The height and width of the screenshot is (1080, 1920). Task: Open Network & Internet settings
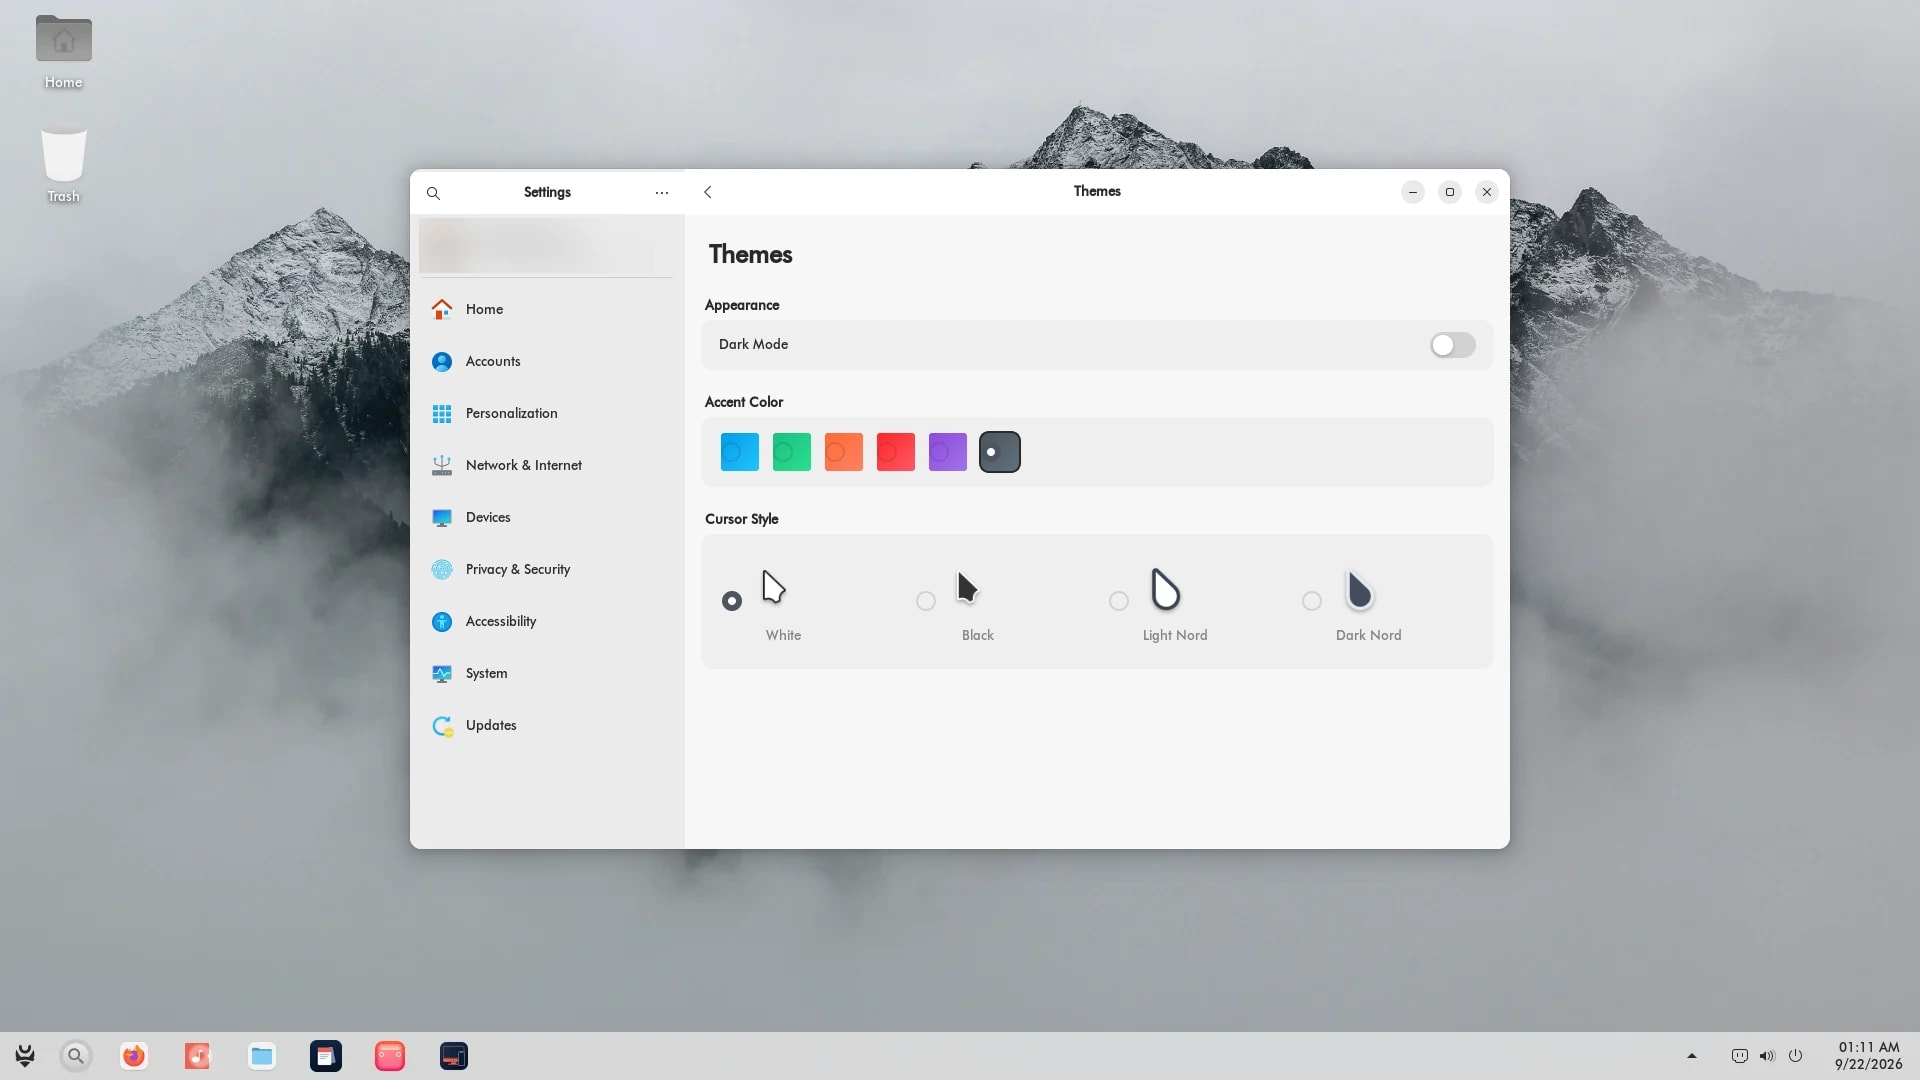point(547,465)
